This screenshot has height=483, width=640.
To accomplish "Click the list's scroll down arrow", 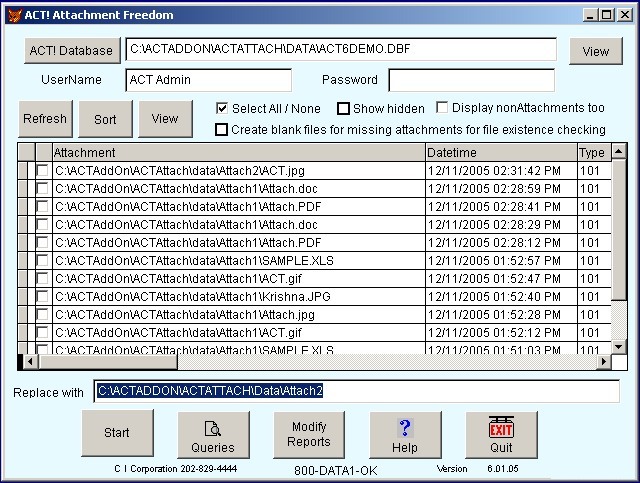I will click(x=619, y=347).
